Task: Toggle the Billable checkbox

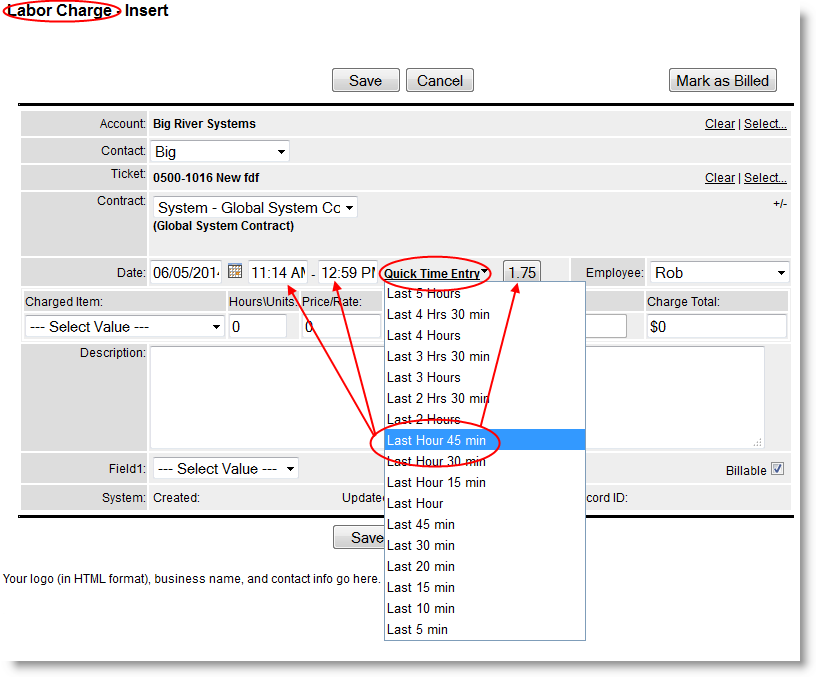Action: (x=777, y=469)
